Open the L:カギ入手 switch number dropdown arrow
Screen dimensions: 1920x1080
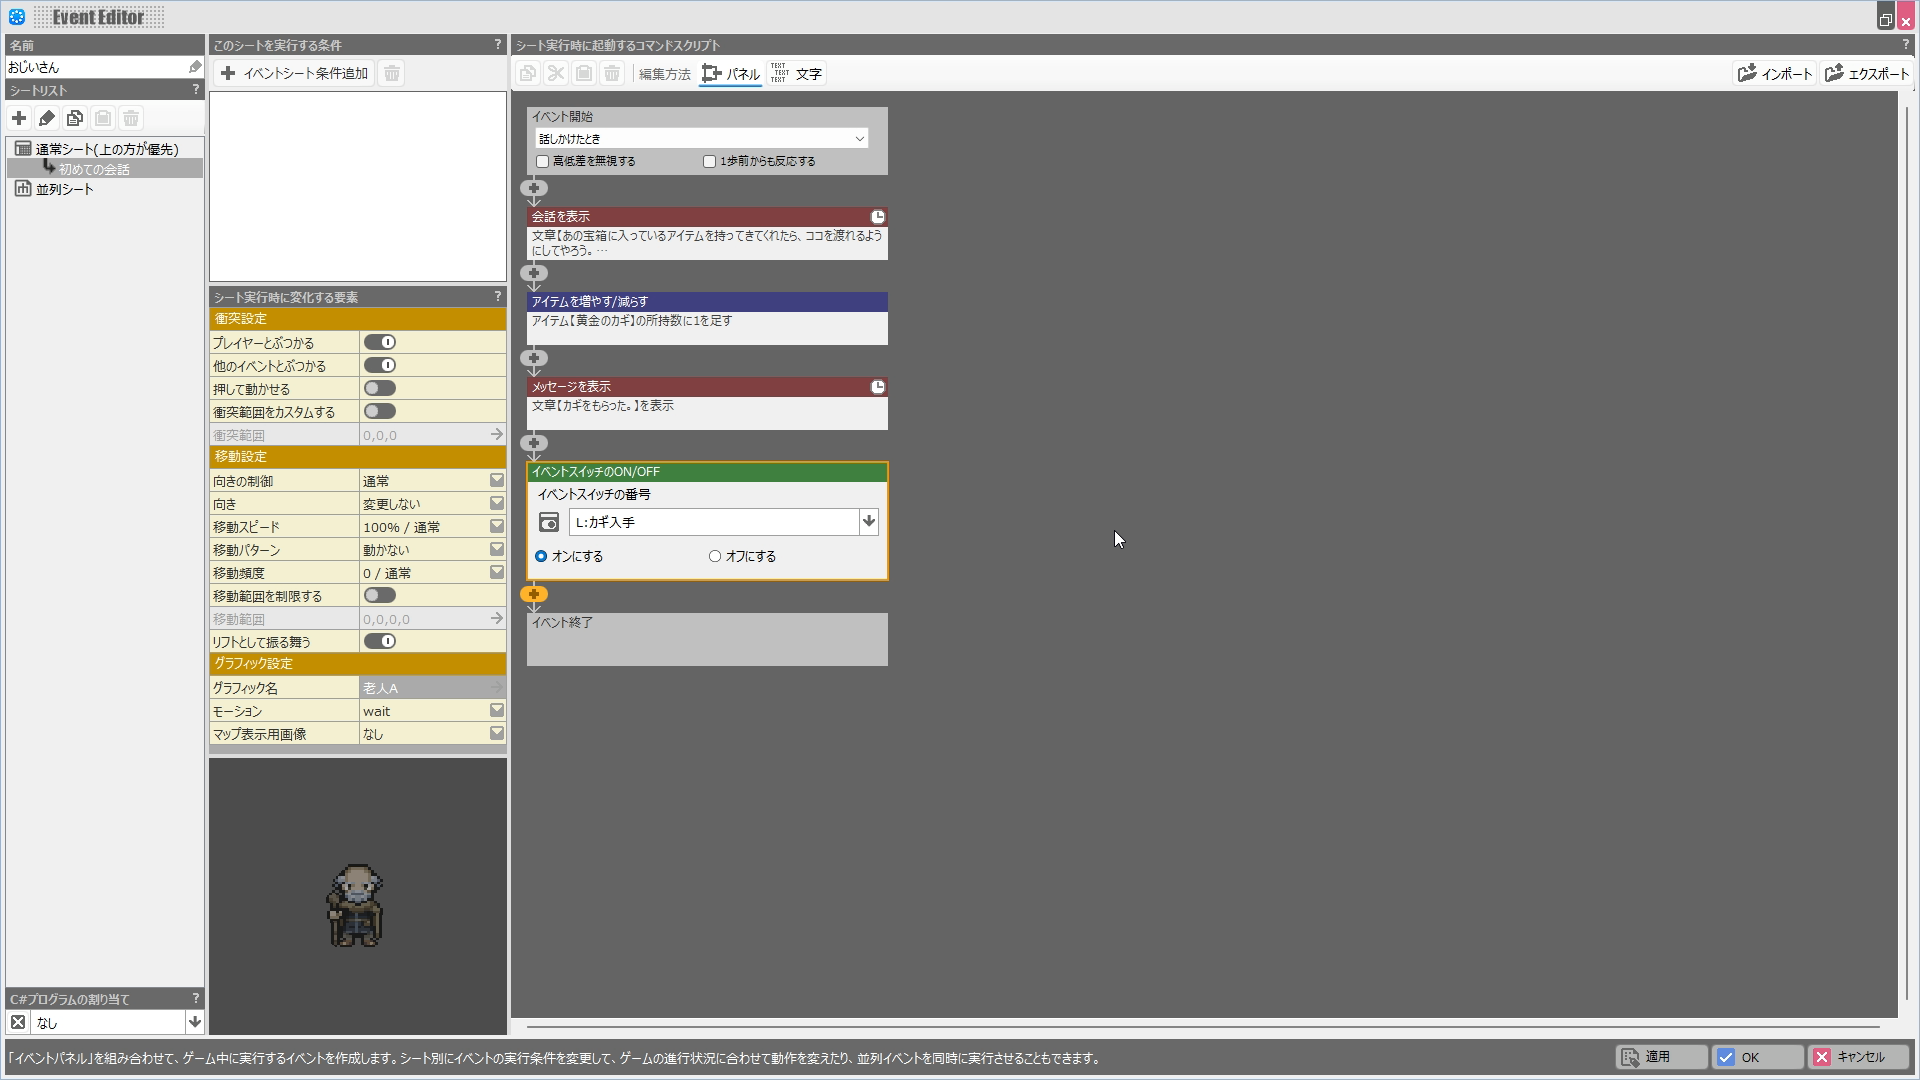tap(868, 521)
